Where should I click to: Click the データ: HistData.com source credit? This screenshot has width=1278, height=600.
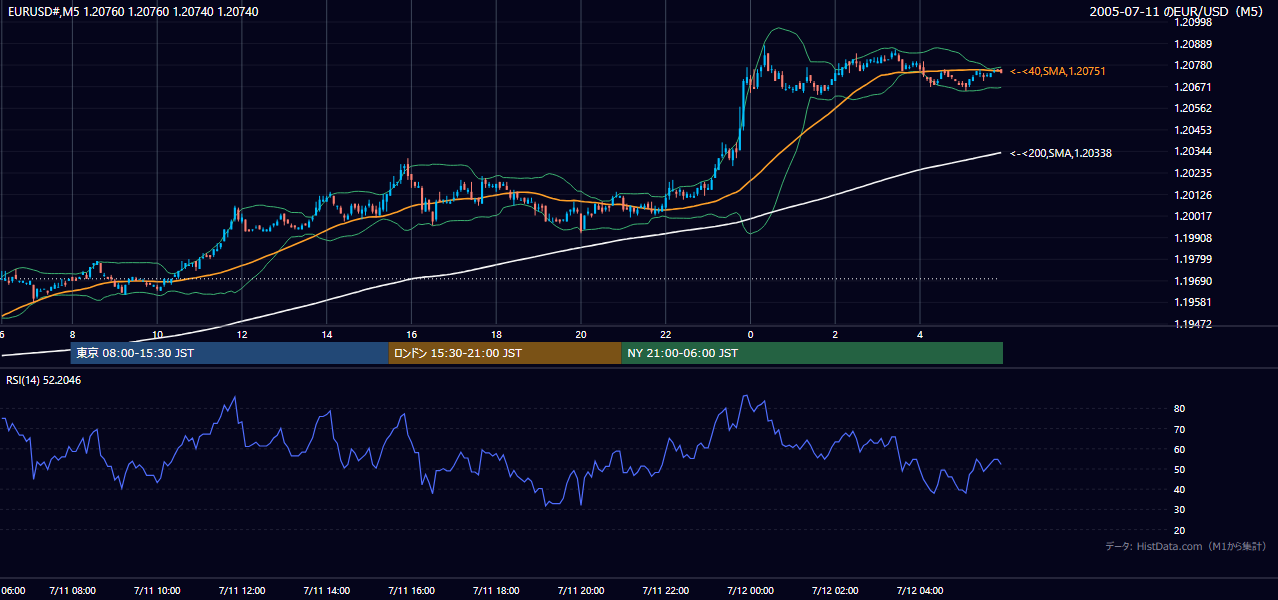(1185, 547)
